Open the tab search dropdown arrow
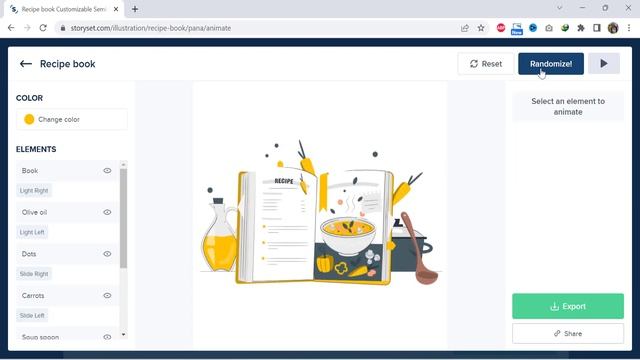Image resolution: width=640 pixels, height=360 pixels. click(x=560, y=8)
